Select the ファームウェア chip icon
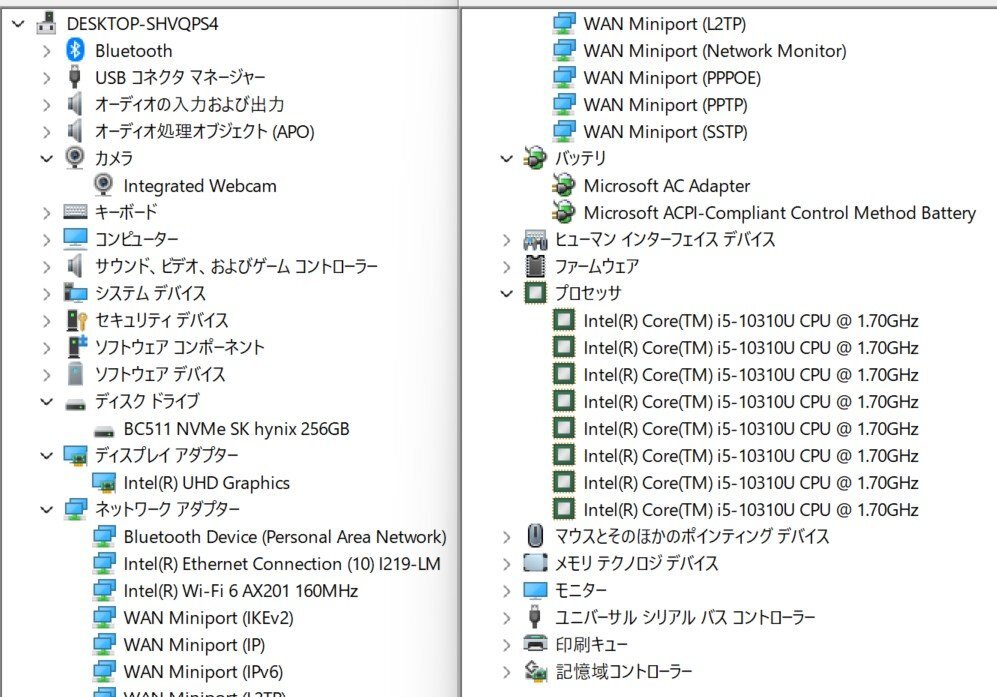The image size is (997, 697). pyautogui.click(x=535, y=266)
